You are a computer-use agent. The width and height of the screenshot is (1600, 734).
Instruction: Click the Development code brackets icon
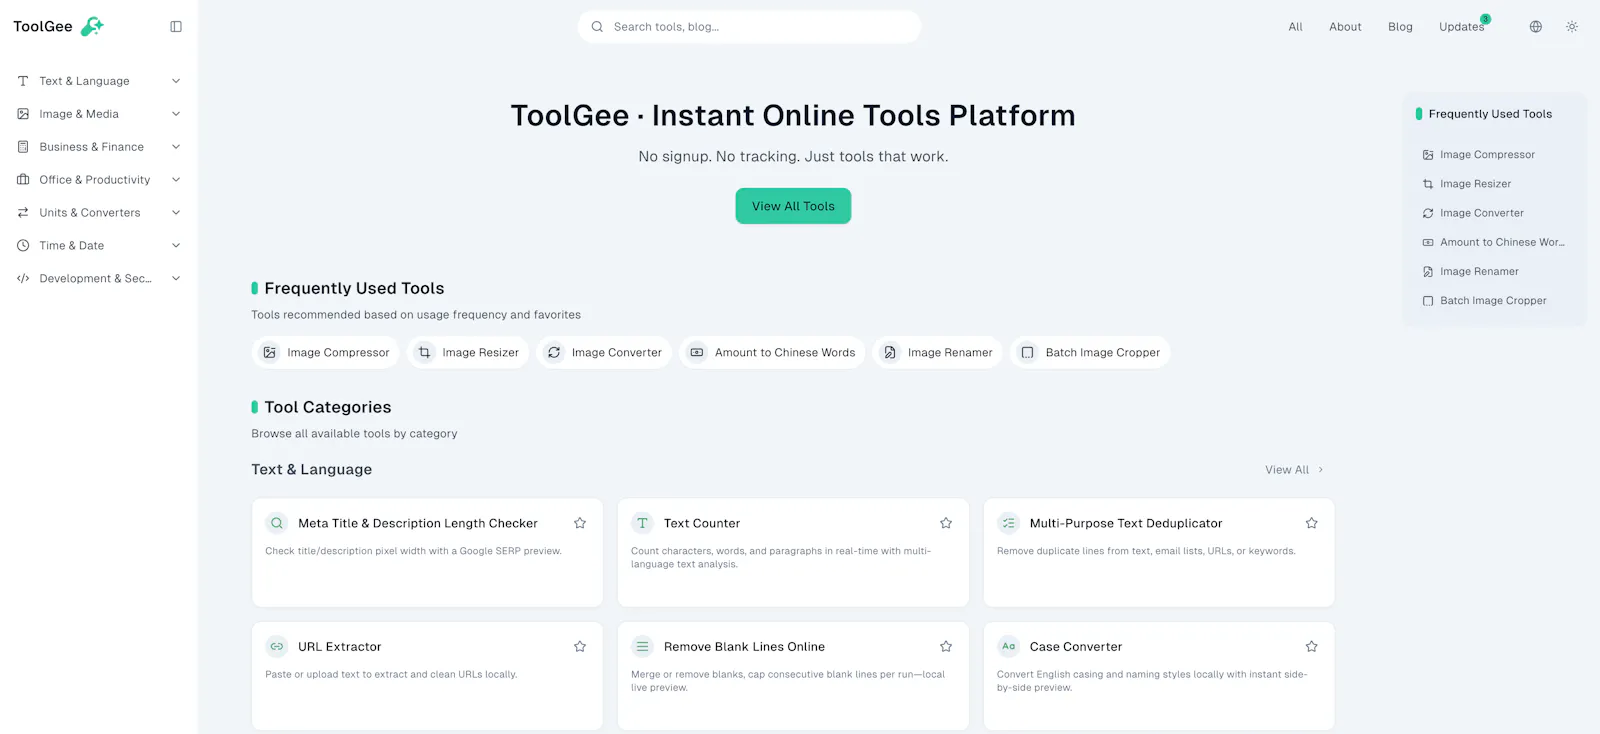tap(23, 279)
